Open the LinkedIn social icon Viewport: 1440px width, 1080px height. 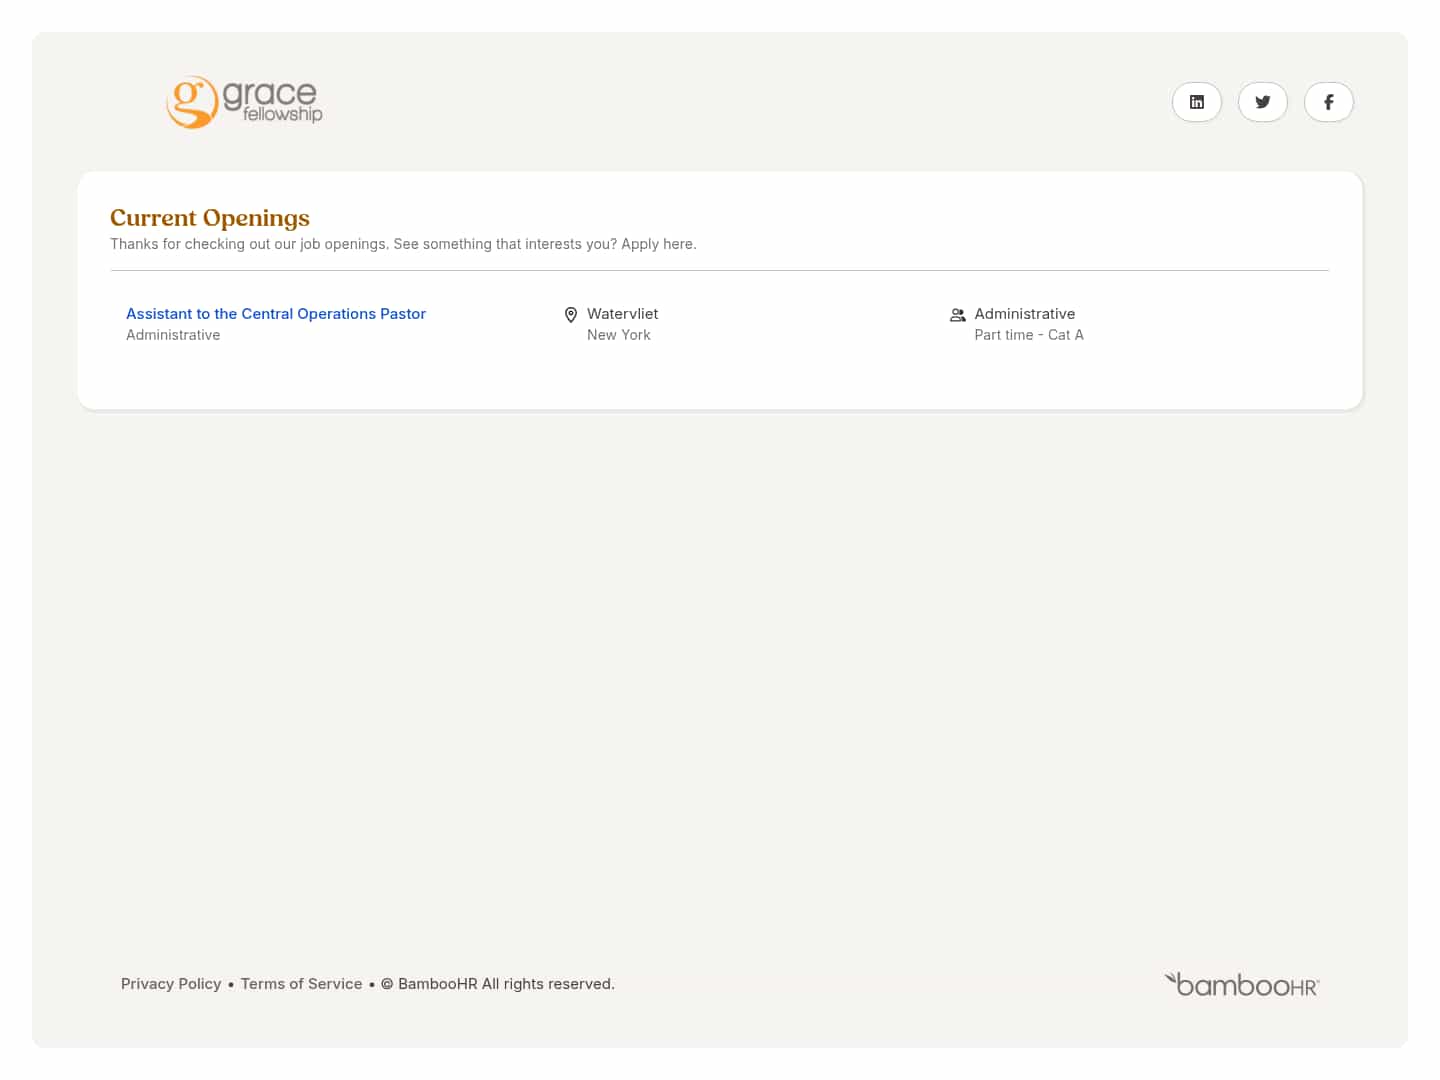point(1196,102)
